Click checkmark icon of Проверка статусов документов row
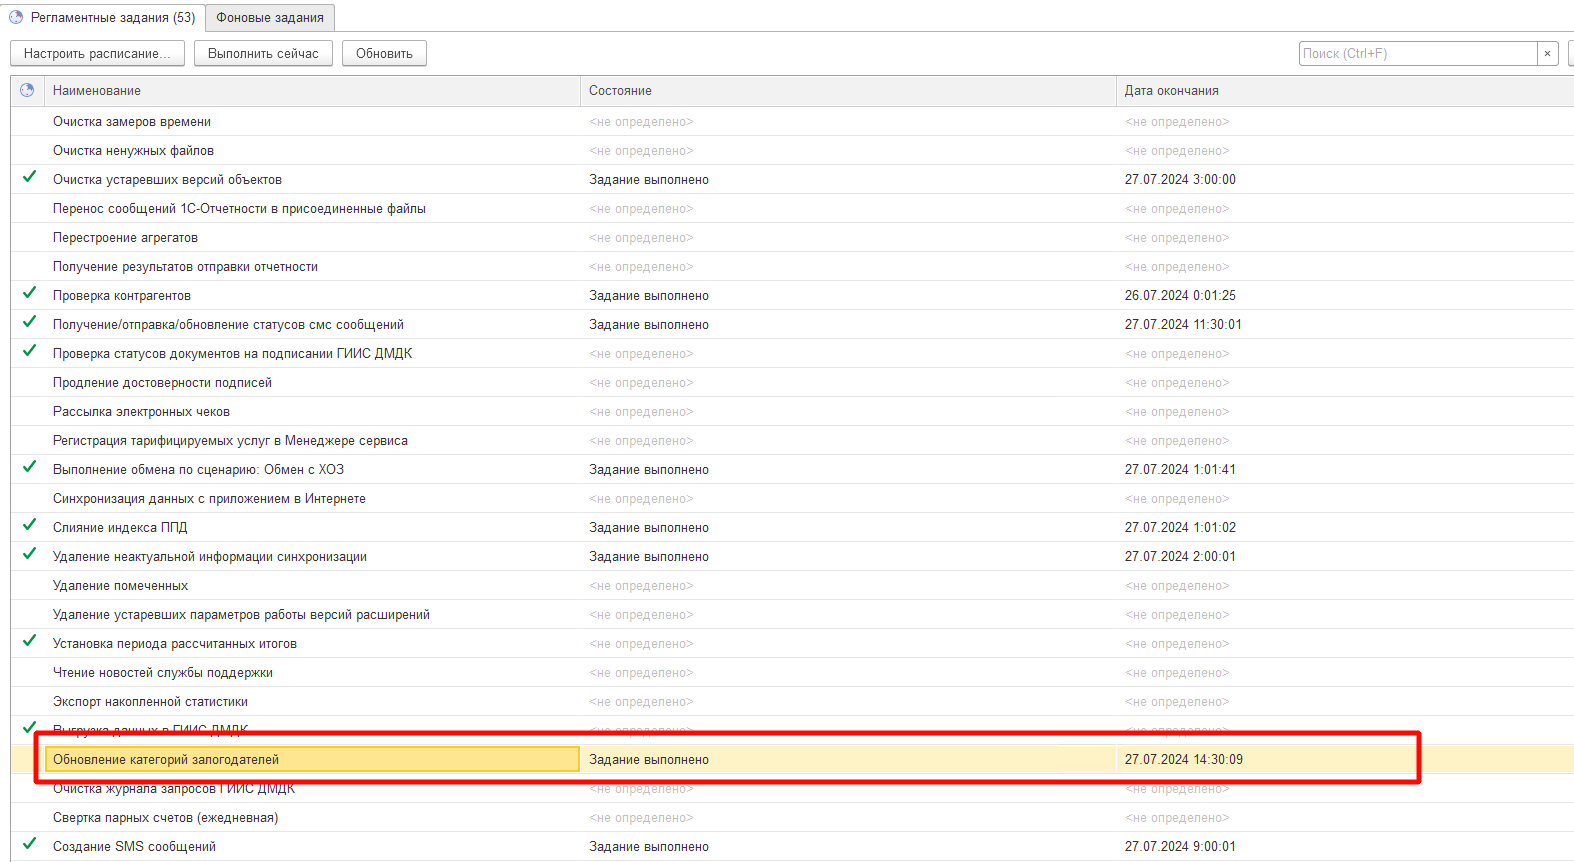Screen dimensions: 1574x862 29,351
